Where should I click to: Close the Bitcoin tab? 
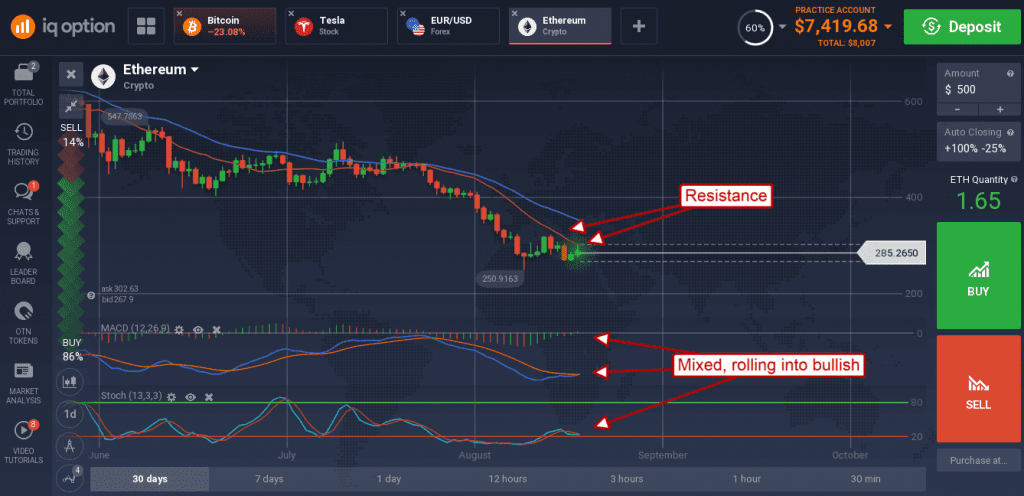[x=180, y=13]
